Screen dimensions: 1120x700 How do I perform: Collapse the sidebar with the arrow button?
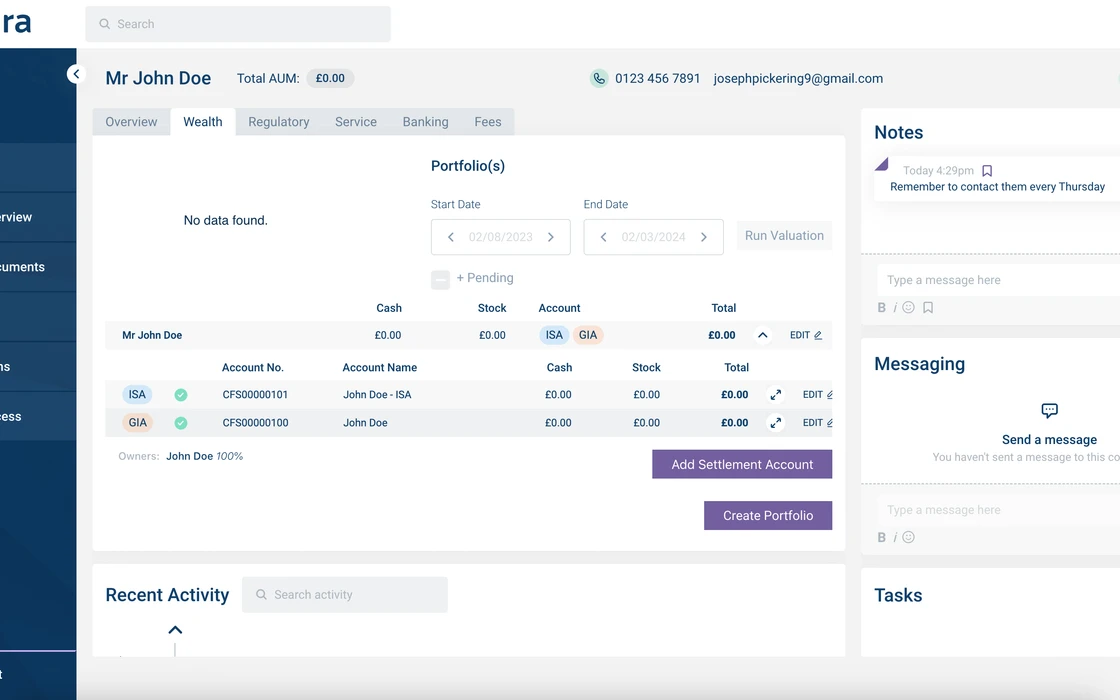tap(76, 74)
